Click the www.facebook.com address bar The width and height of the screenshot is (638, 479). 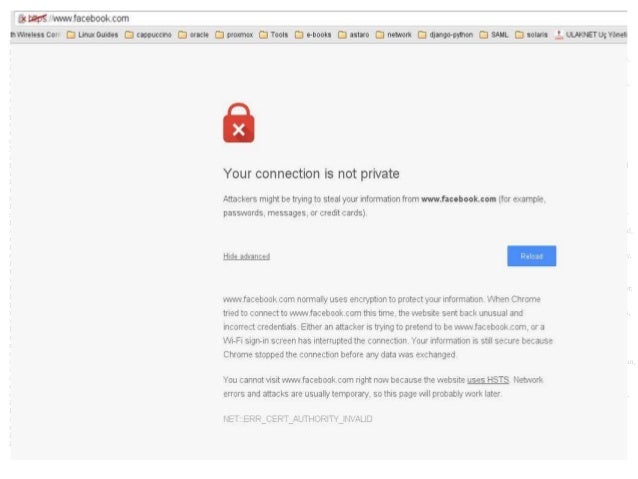(x=321, y=18)
